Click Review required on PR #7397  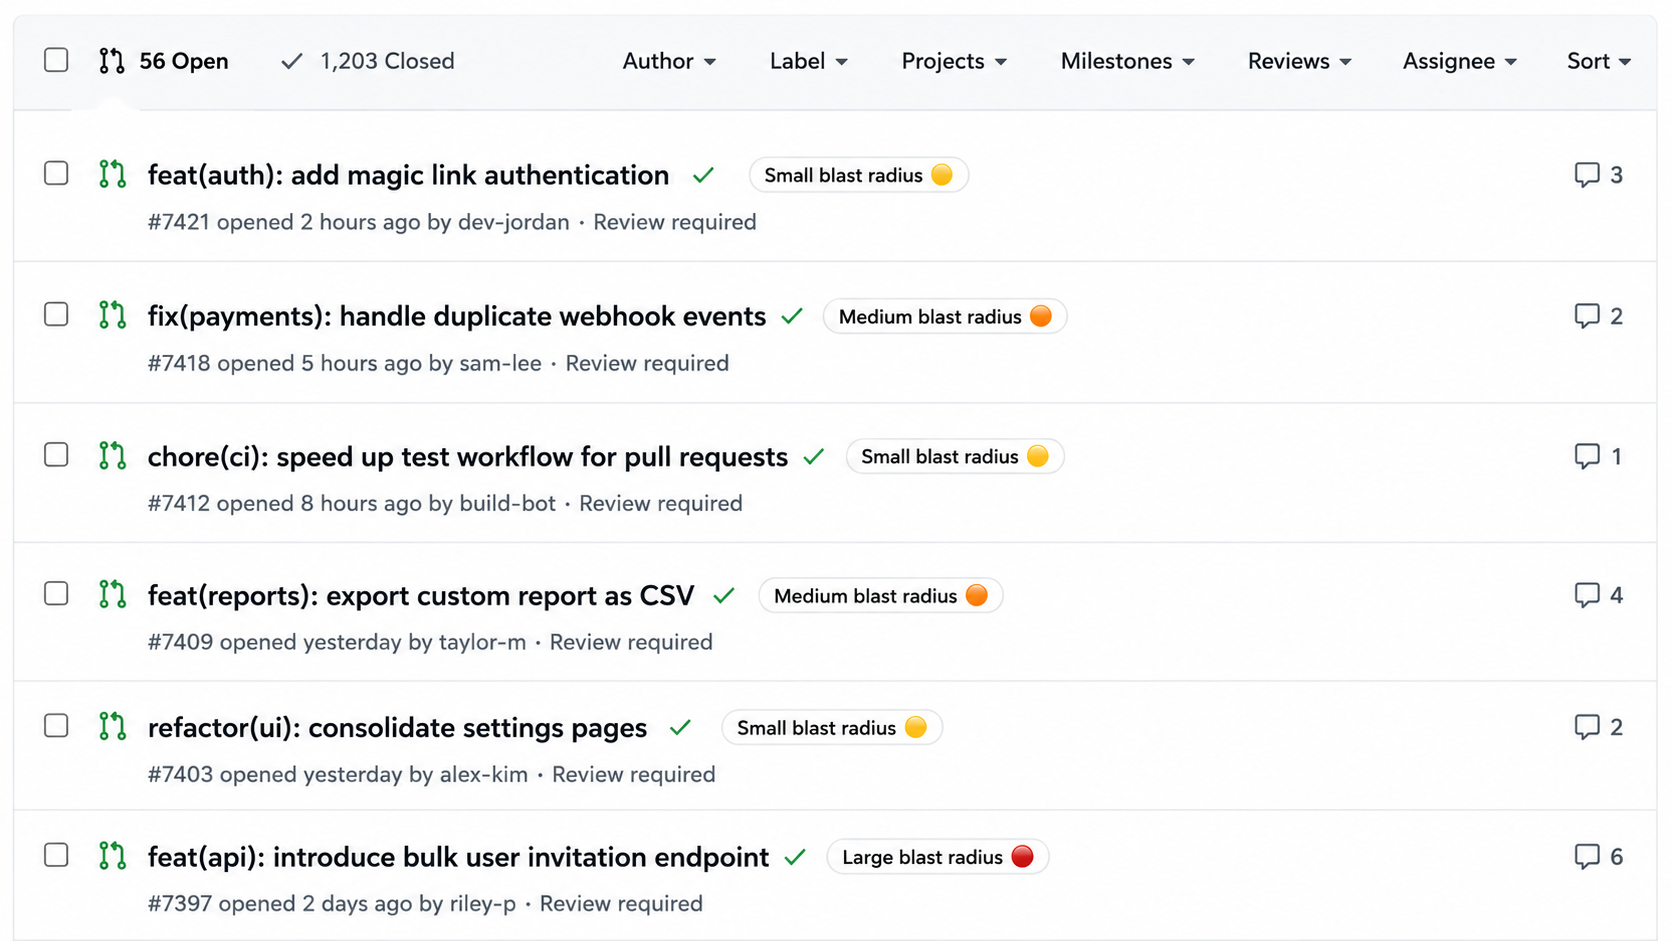click(621, 903)
